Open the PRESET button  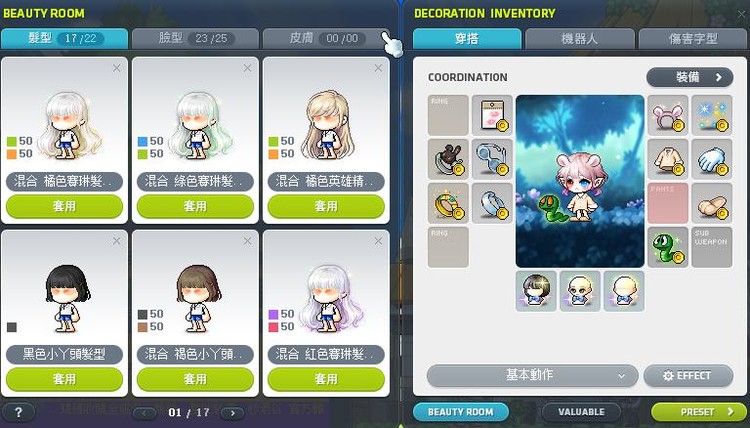699,412
